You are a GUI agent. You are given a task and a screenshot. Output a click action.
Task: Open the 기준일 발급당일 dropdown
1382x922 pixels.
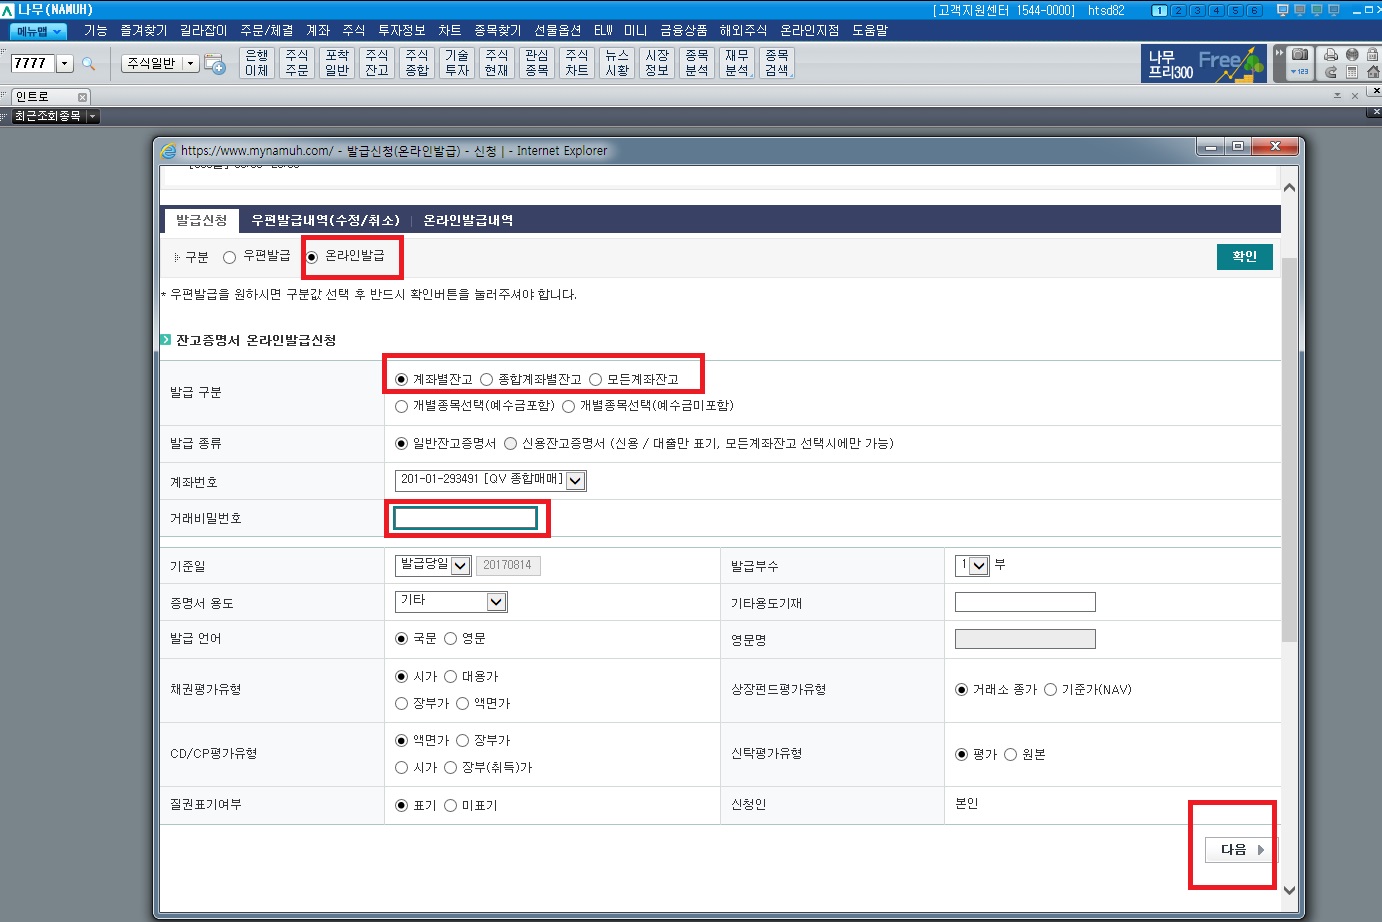click(x=460, y=566)
